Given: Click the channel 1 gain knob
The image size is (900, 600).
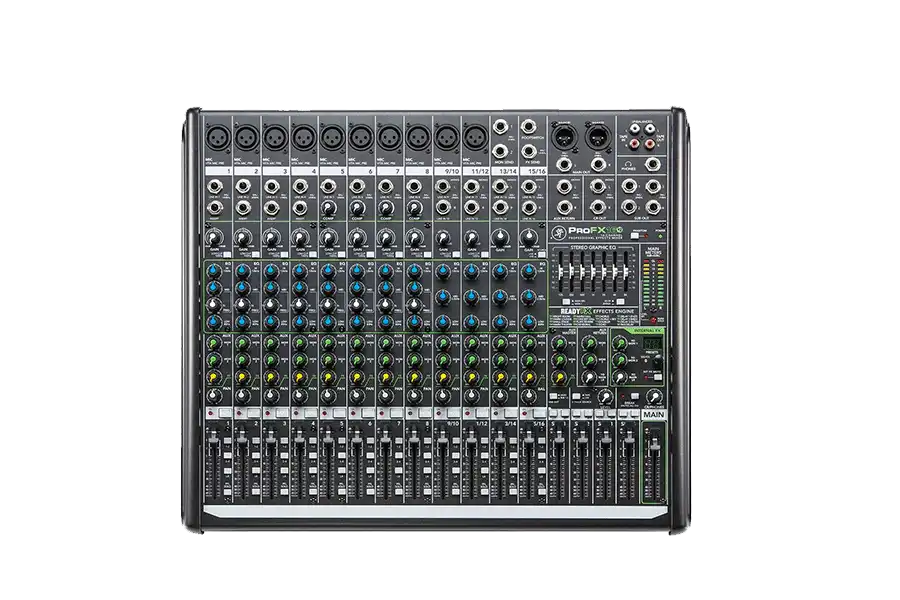Looking at the screenshot, I should (214, 238).
